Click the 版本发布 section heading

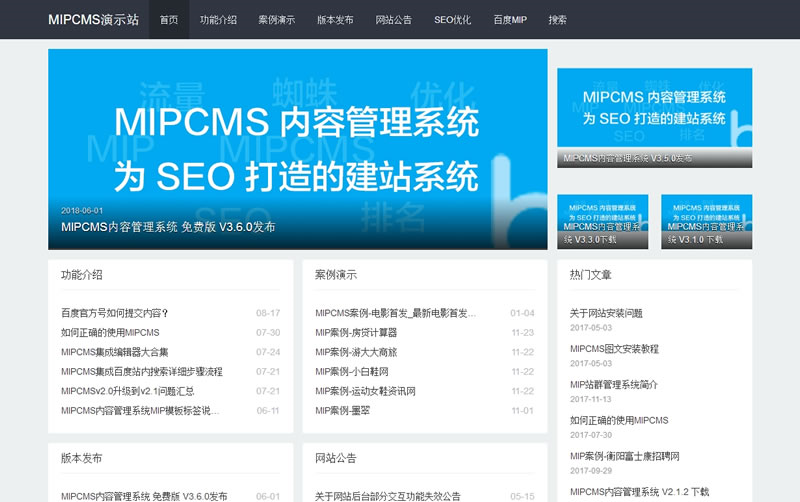point(82,458)
